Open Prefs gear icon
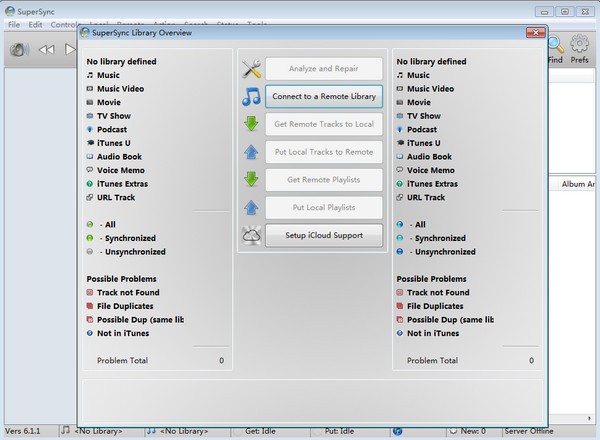Viewport: 600px width, 440px height. (579, 44)
